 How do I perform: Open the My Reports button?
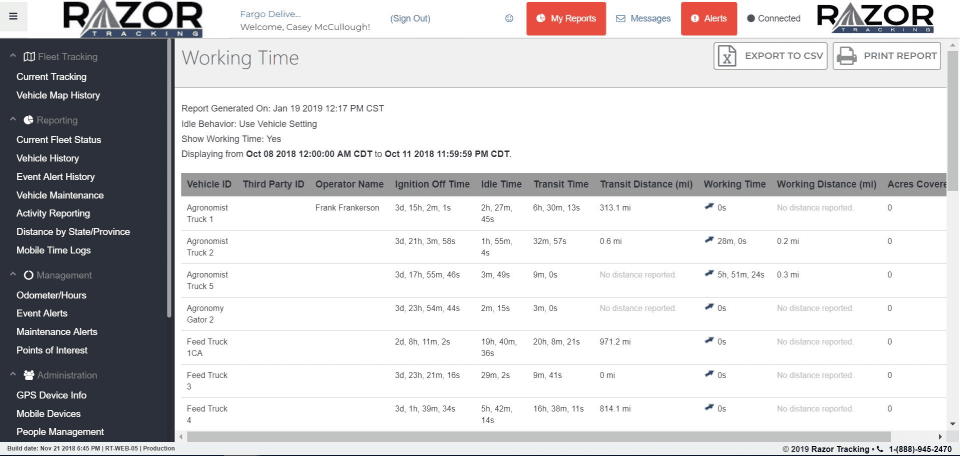click(566, 18)
